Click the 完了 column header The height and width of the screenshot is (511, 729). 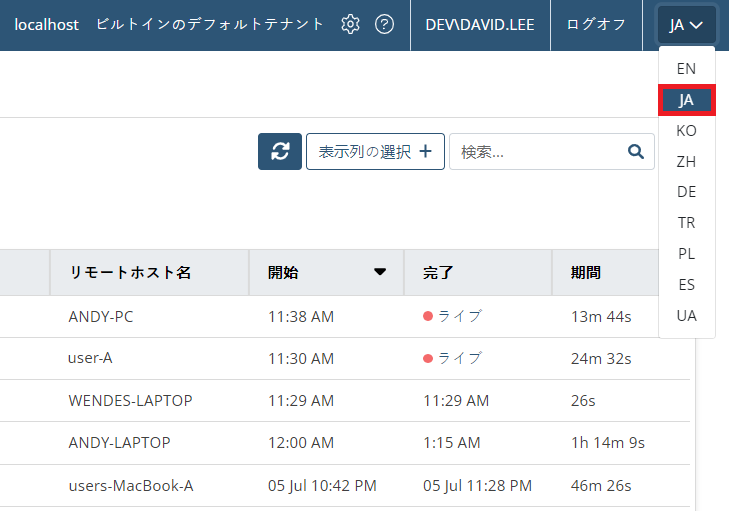click(438, 272)
